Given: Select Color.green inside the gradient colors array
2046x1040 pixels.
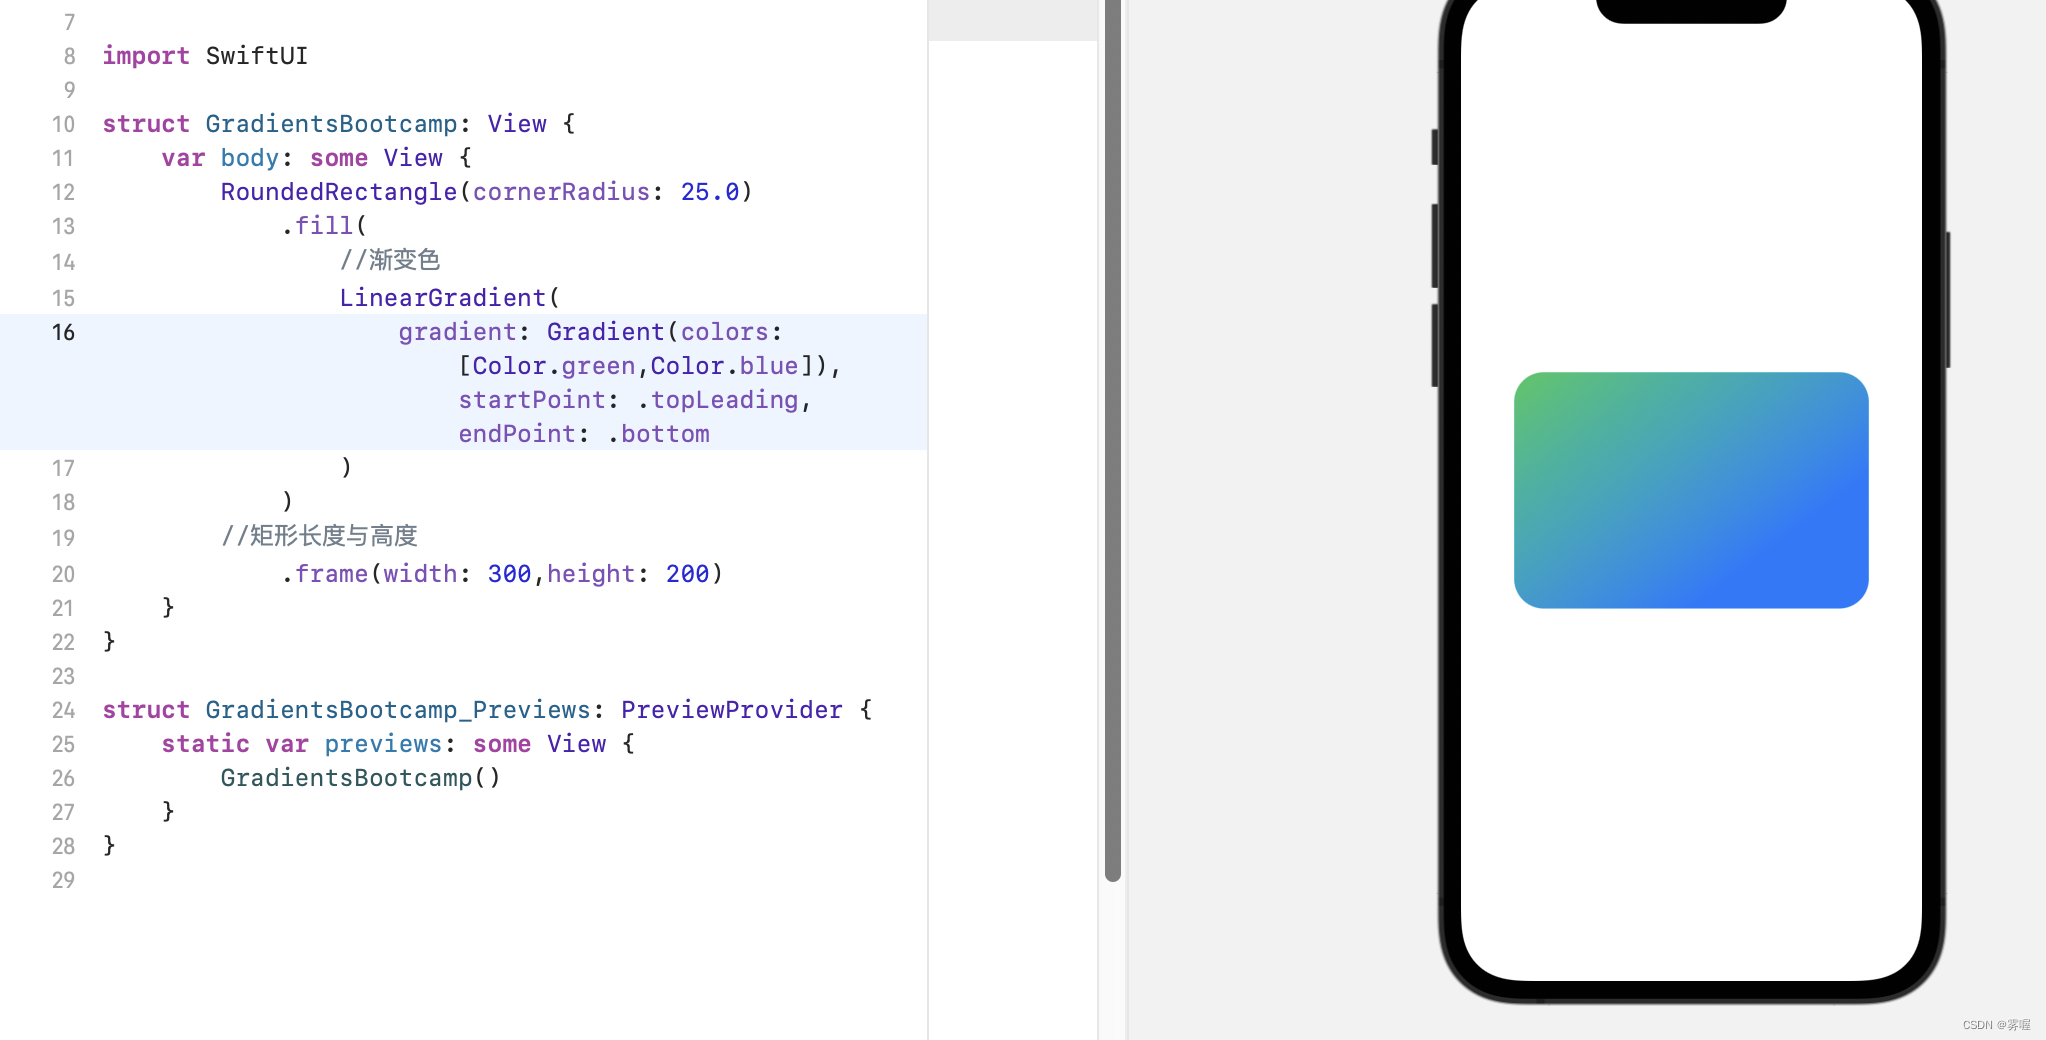Looking at the screenshot, I should [552, 365].
